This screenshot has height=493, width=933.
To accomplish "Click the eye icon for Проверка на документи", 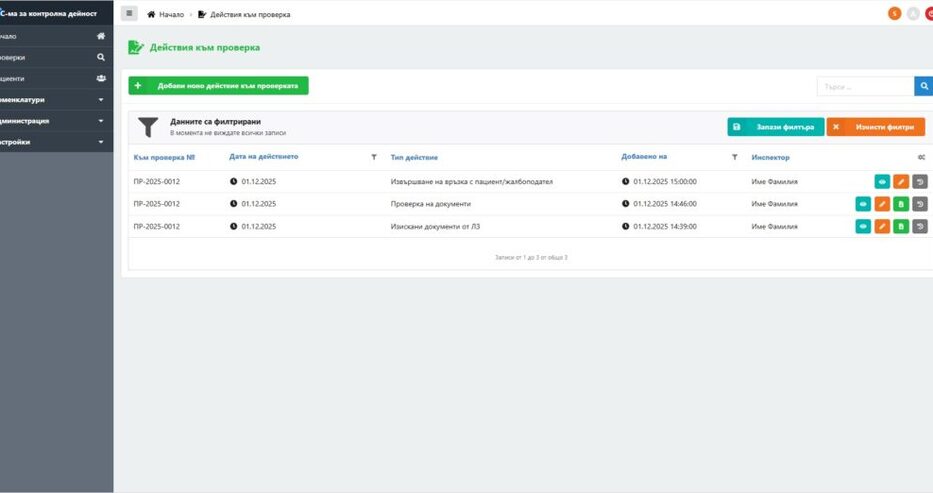I will 863,204.
